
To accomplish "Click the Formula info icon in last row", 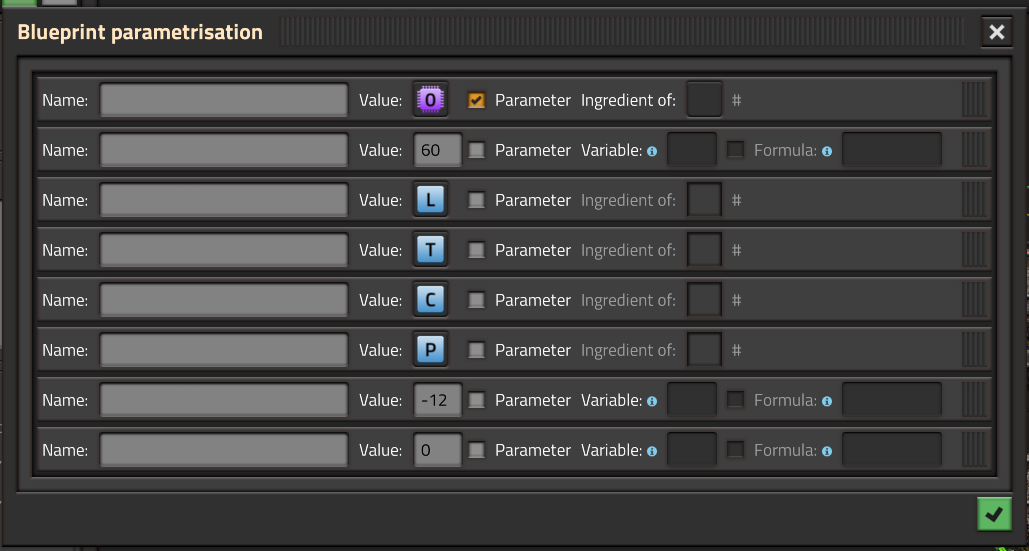I will coord(827,451).
